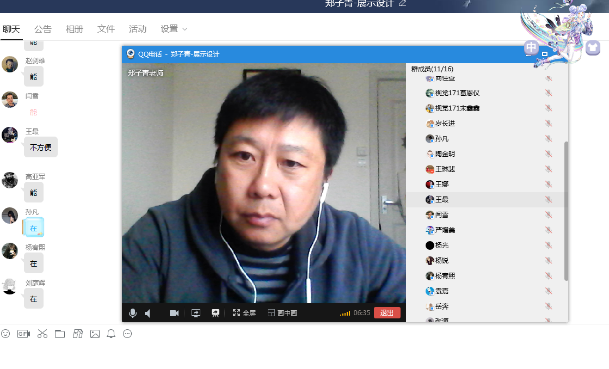This screenshot has width=609, height=369.
Task: Turn off the camera in call toolbar
Action: point(174,313)
